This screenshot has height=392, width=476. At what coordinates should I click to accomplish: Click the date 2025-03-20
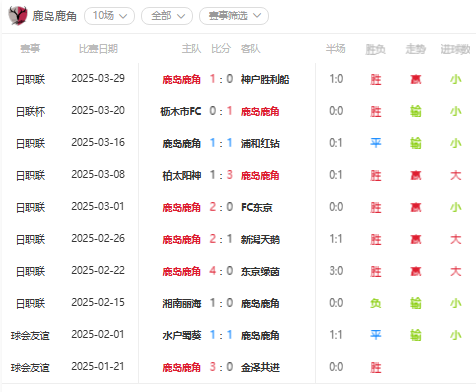click(x=98, y=111)
